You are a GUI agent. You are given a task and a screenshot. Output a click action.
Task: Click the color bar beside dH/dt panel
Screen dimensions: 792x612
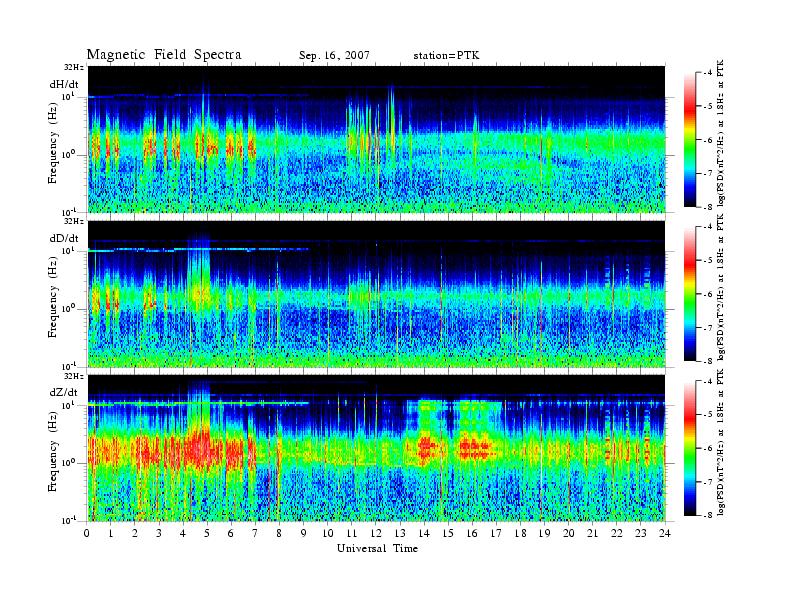click(689, 139)
